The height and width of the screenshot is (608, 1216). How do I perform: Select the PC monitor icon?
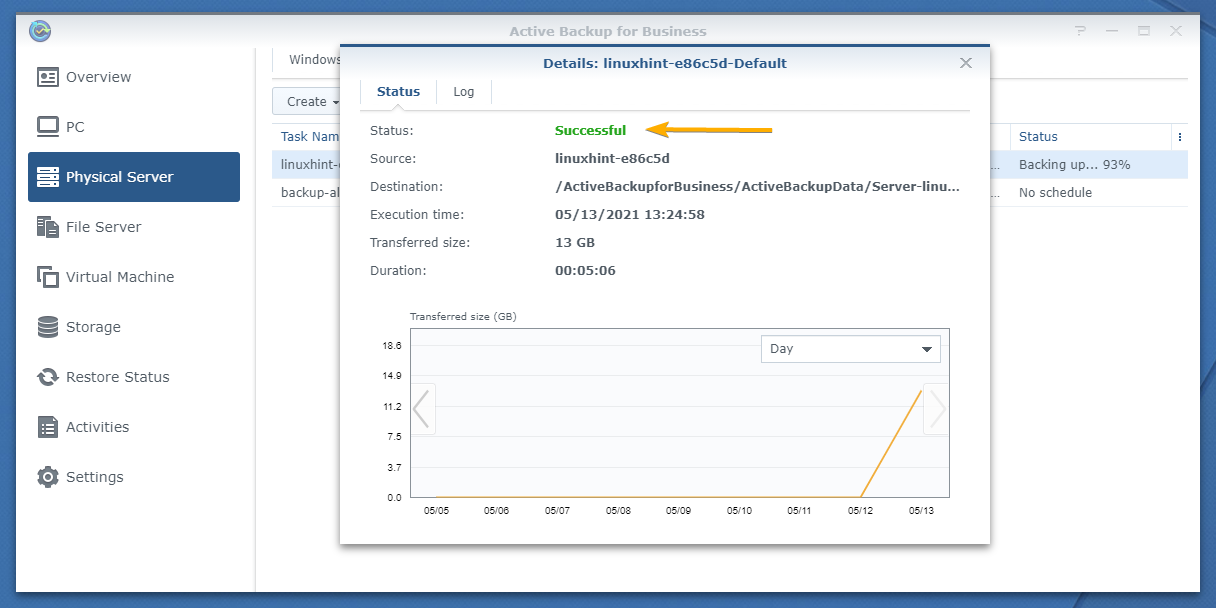pyautogui.click(x=47, y=127)
